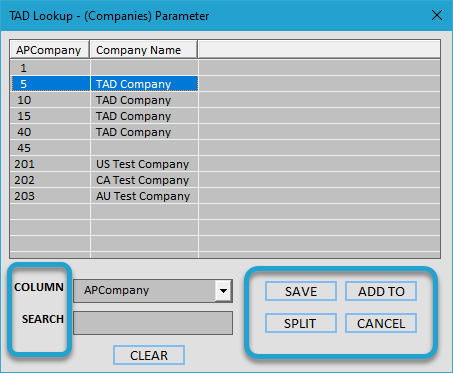Select APCompany cell with value 201
Screen dimensions: 453x373
(x=50, y=164)
